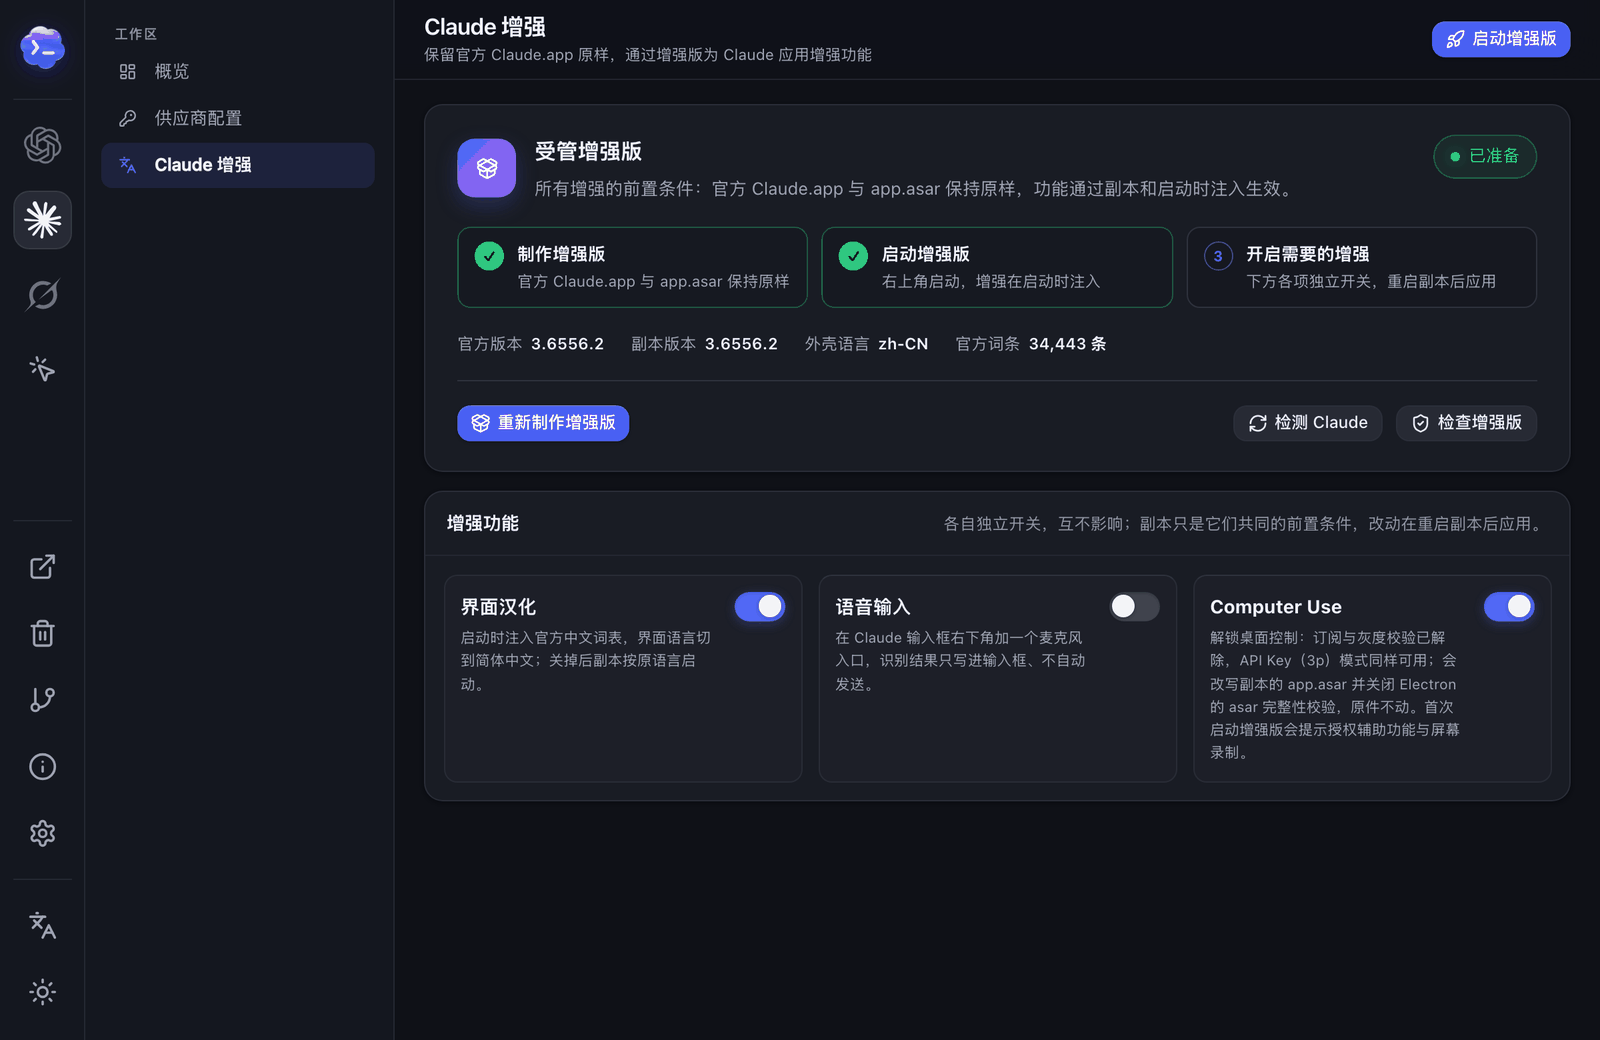Click the 工作区 sidebar label
Viewport: 1600px width, 1040px height.
(136, 34)
